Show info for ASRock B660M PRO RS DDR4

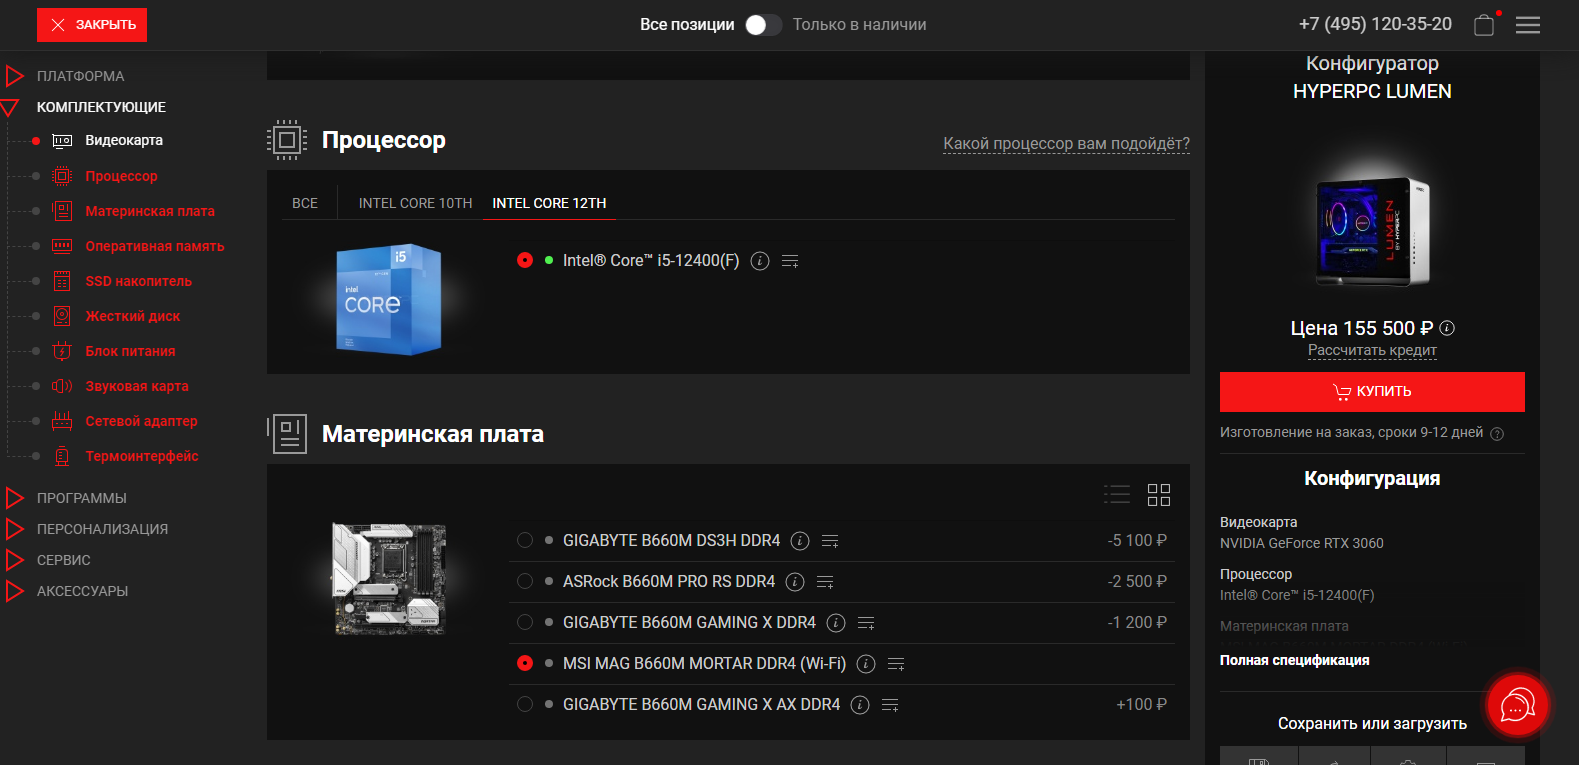click(795, 582)
